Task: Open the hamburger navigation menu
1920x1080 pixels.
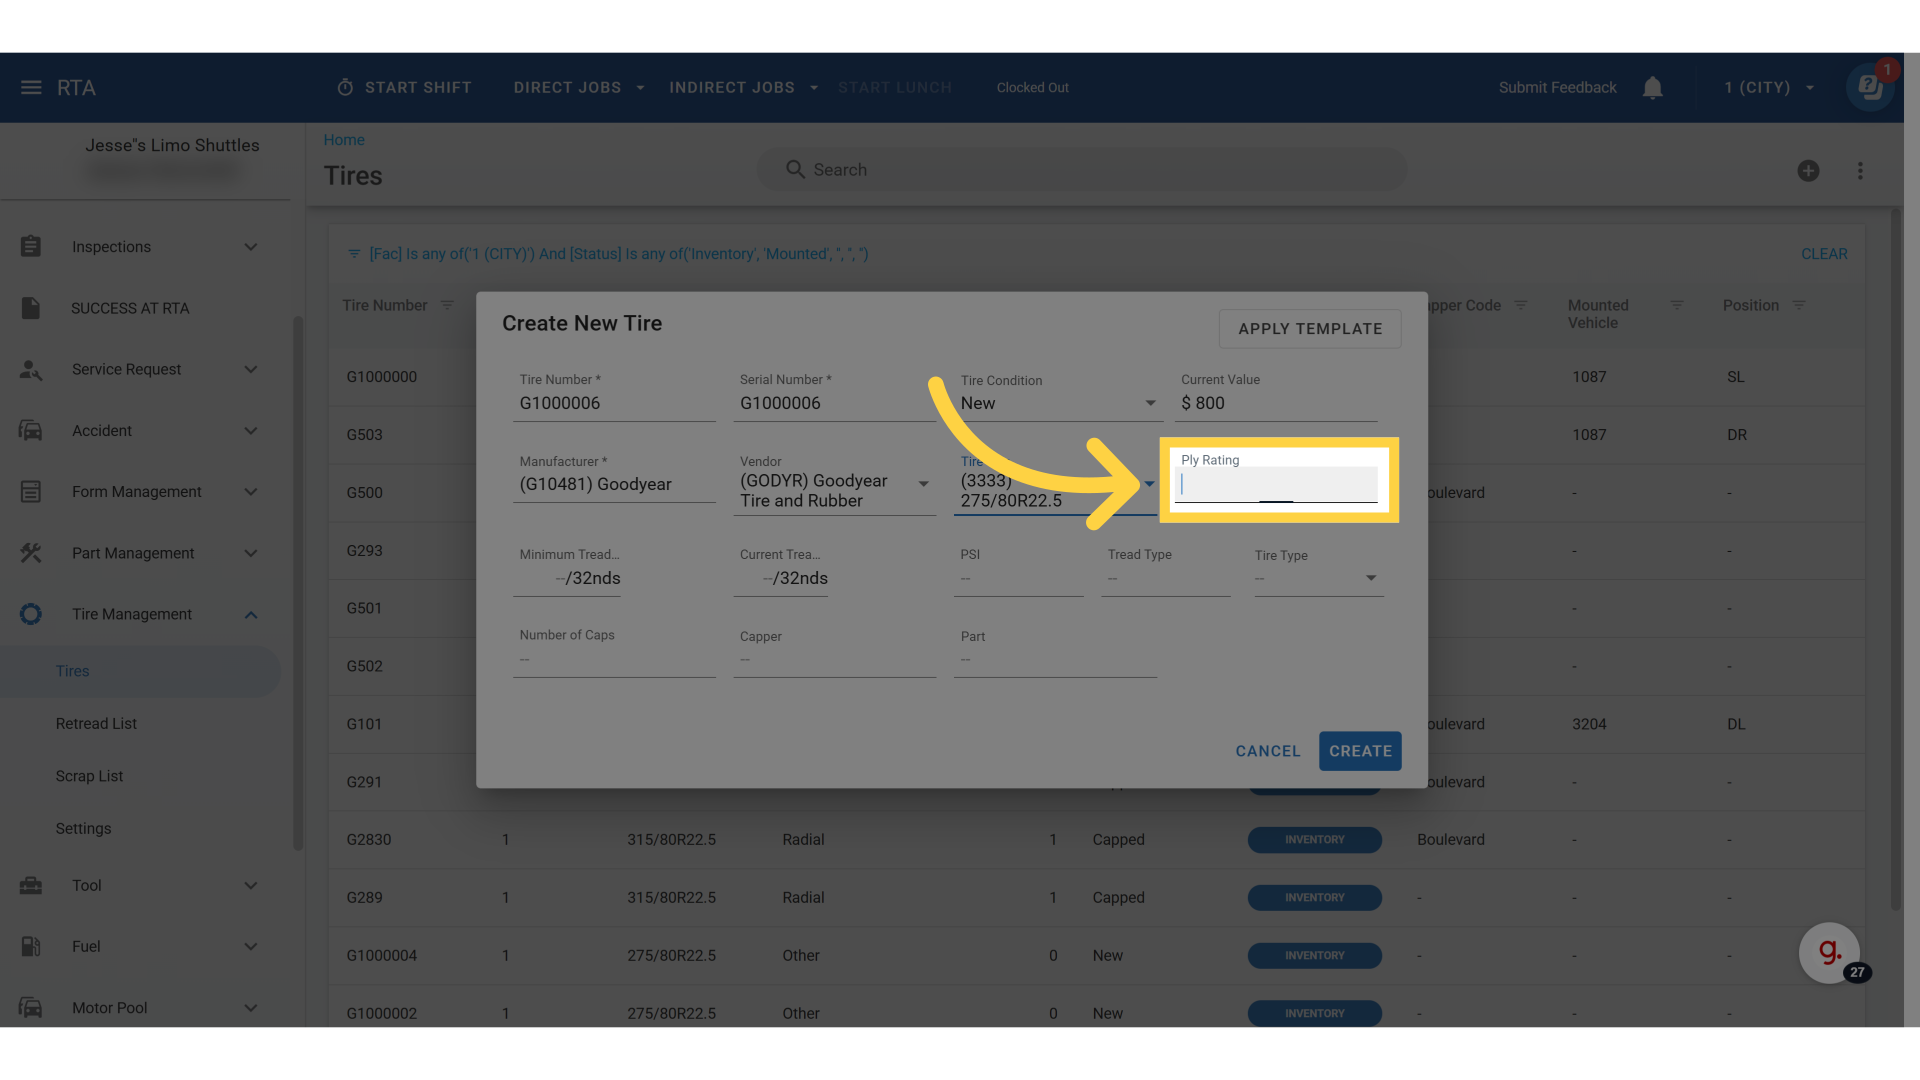Action: [x=31, y=88]
